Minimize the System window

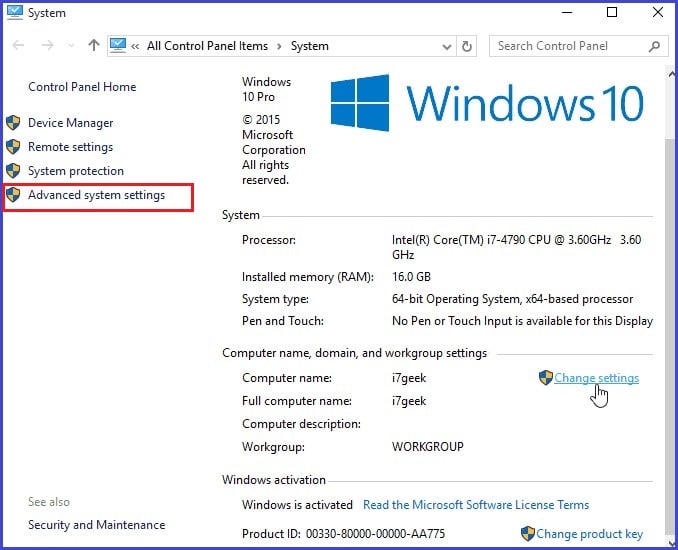(x=567, y=12)
